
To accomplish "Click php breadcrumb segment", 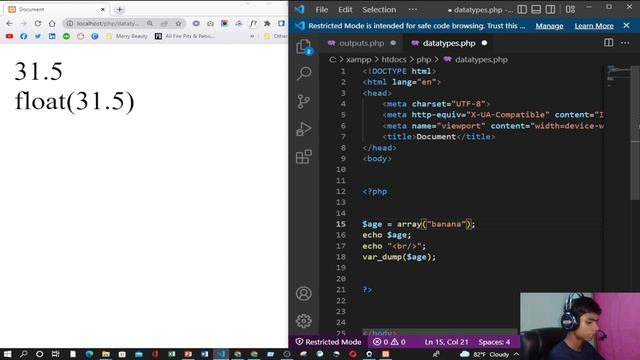I will click(x=424, y=60).
